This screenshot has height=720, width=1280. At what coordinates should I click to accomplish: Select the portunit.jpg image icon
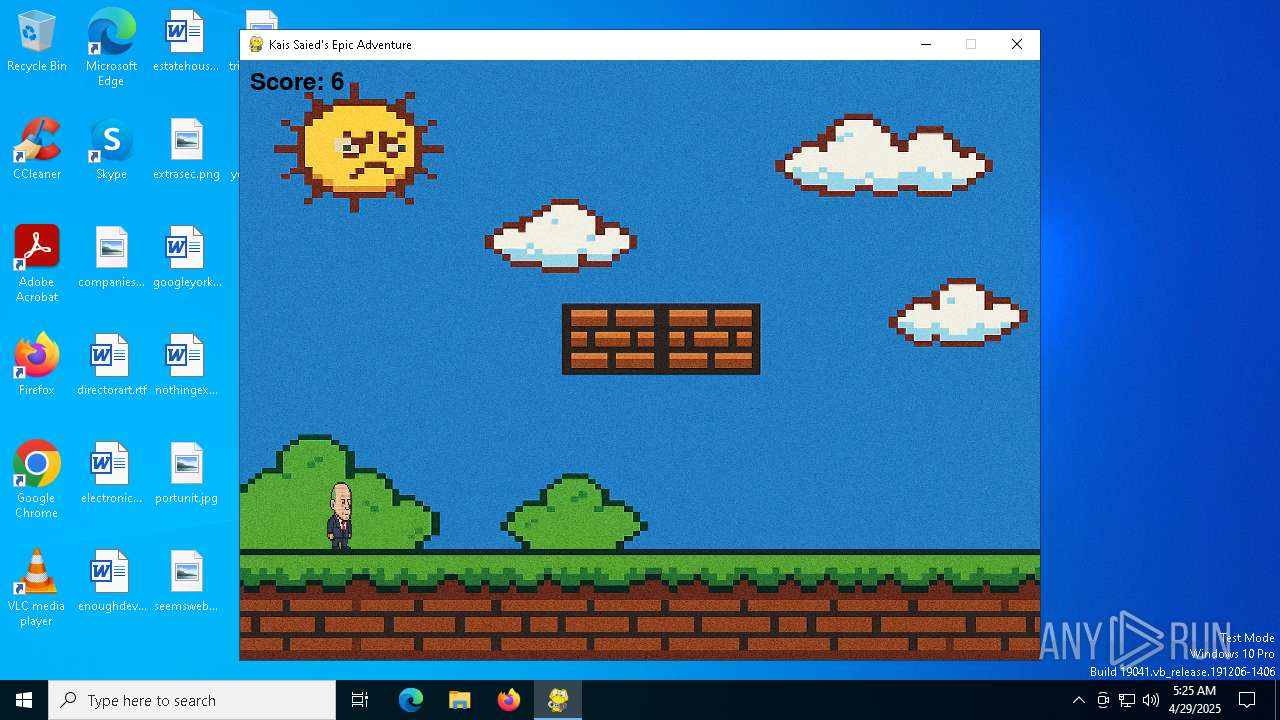(x=186, y=474)
